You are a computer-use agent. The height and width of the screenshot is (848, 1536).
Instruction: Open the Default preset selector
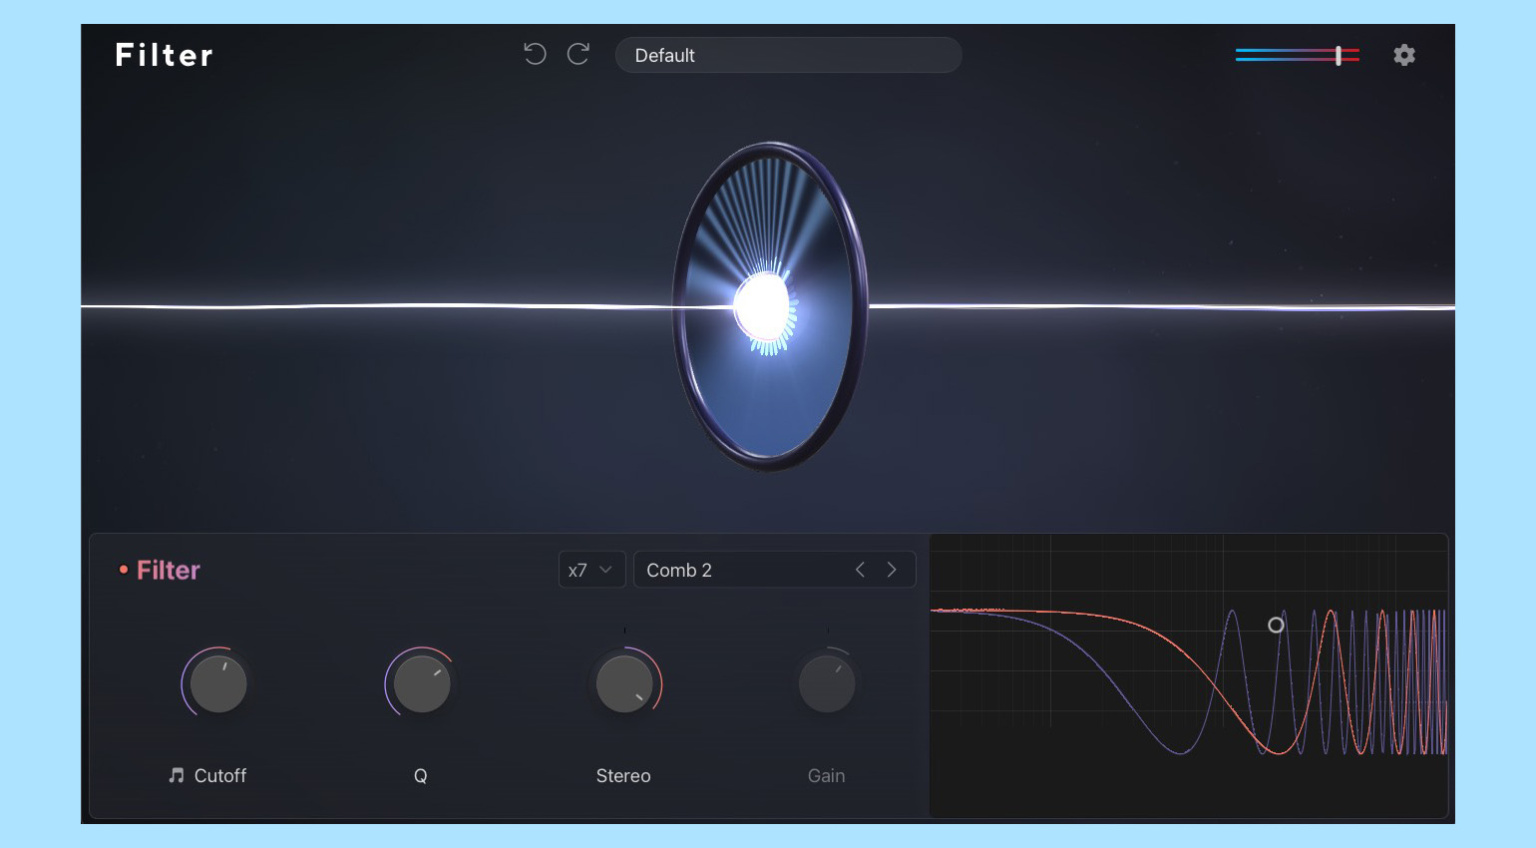[788, 55]
